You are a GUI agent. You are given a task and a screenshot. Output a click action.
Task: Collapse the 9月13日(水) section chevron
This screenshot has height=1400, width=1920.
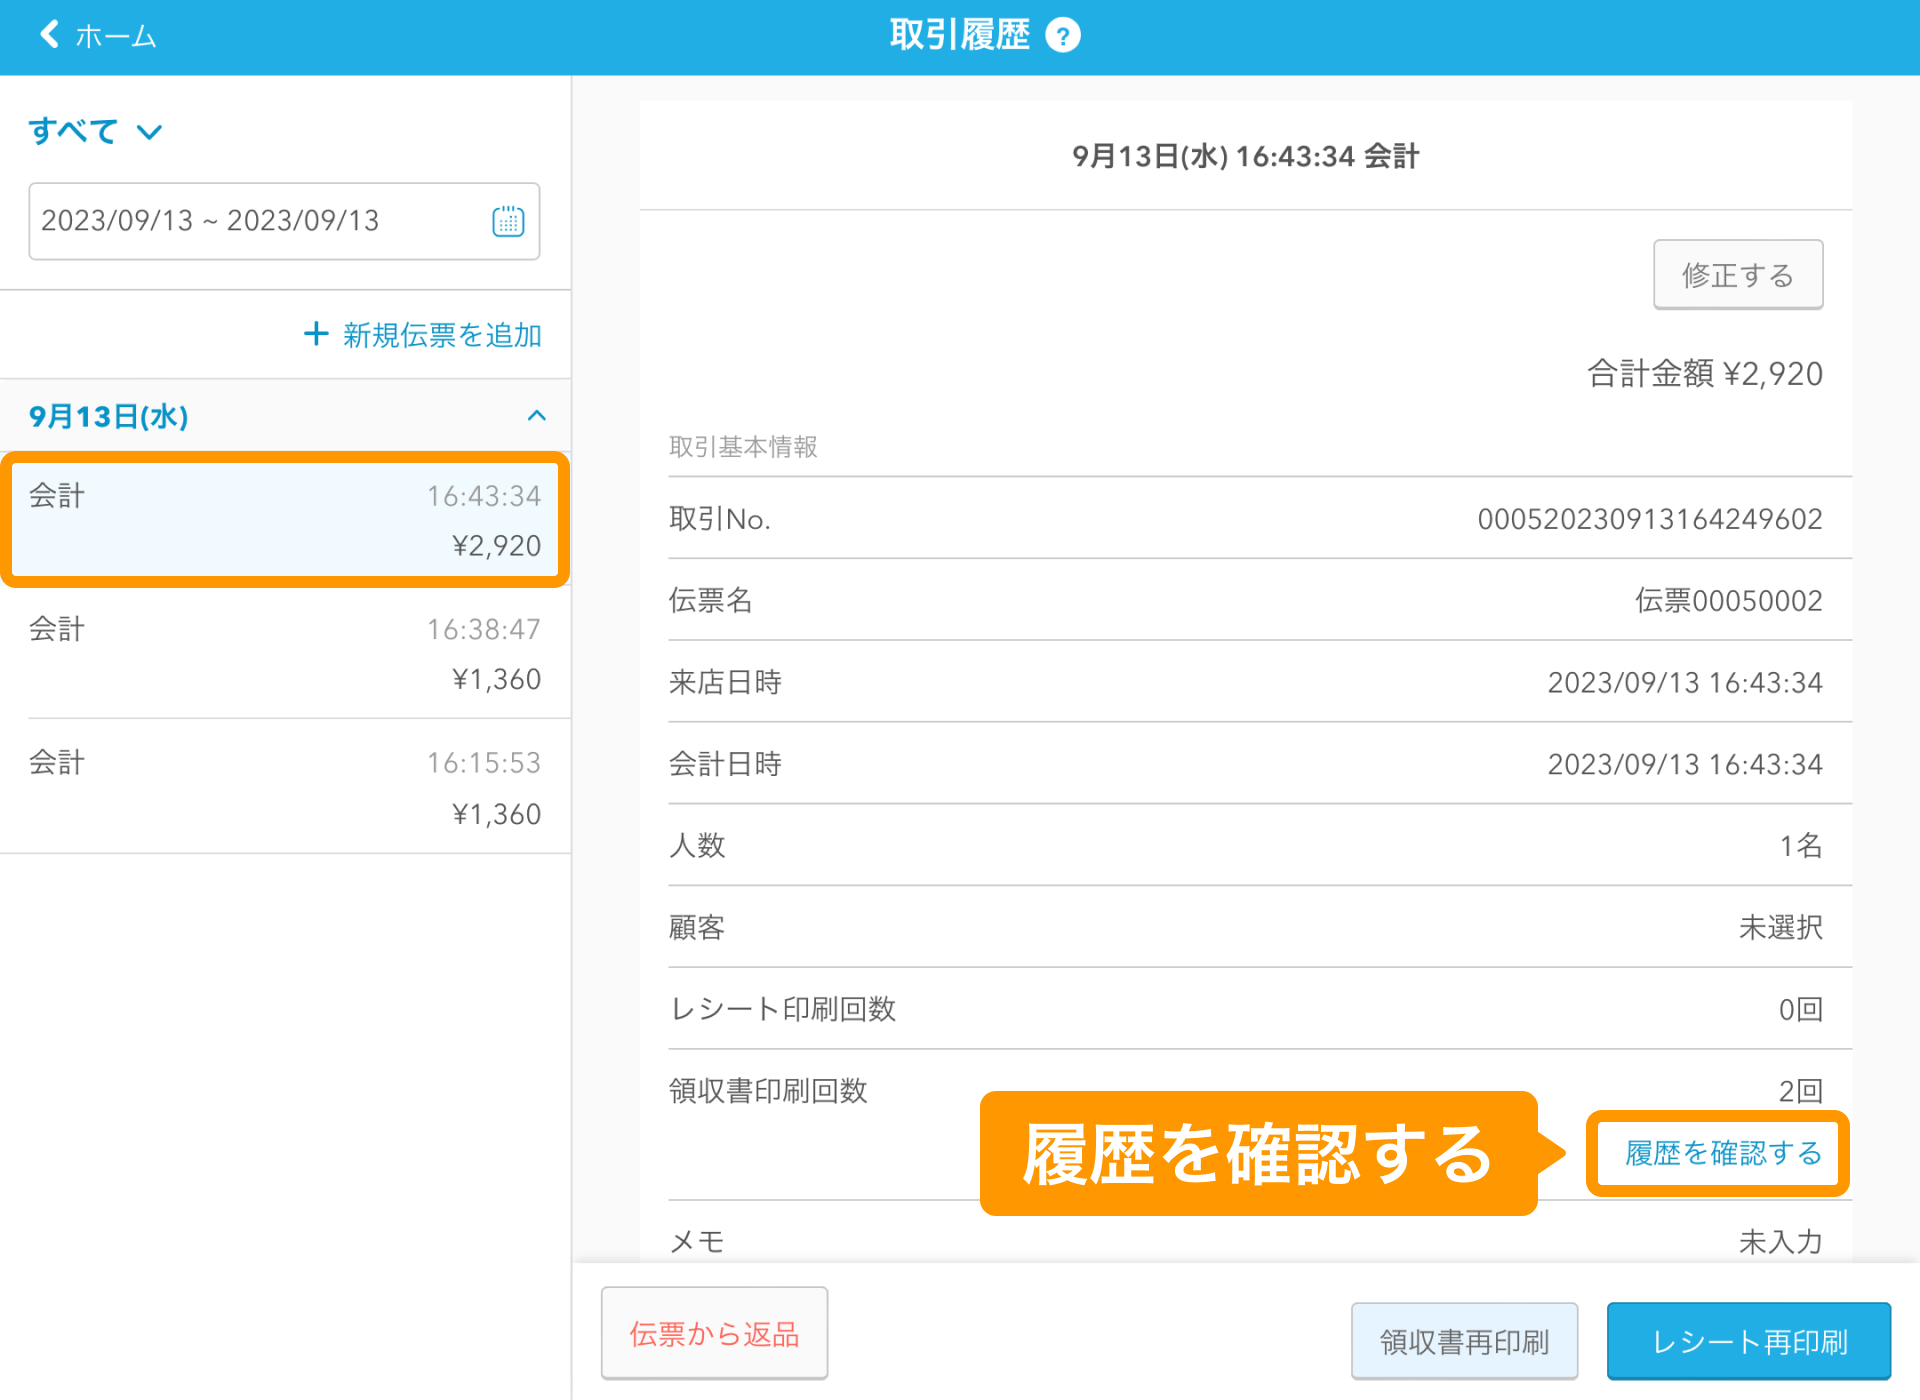tap(537, 416)
